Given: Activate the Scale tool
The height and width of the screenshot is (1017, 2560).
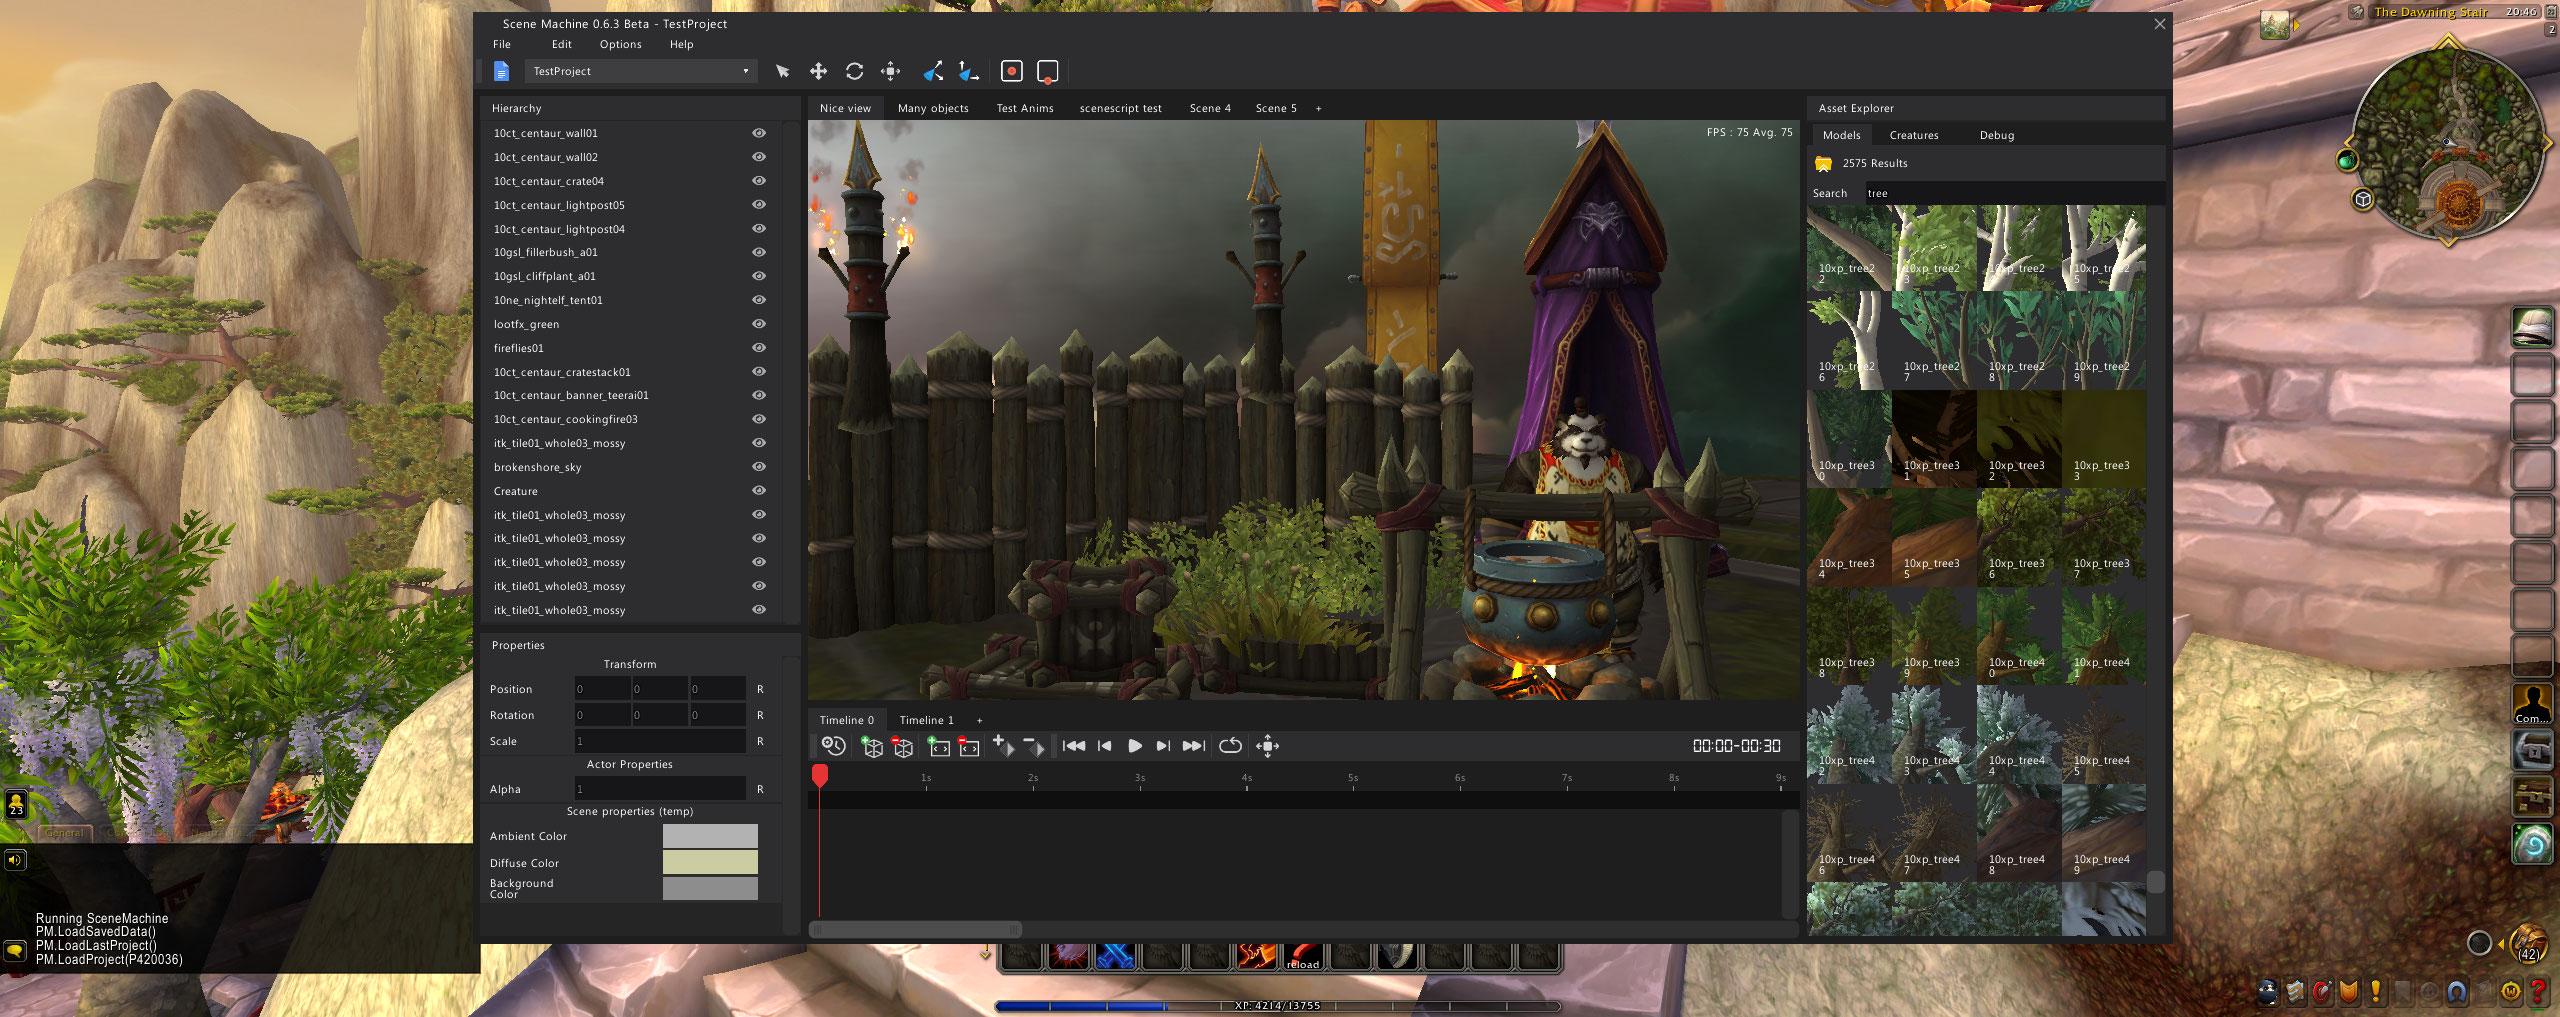Looking at the screenshot, I should [x=890, y=71].
